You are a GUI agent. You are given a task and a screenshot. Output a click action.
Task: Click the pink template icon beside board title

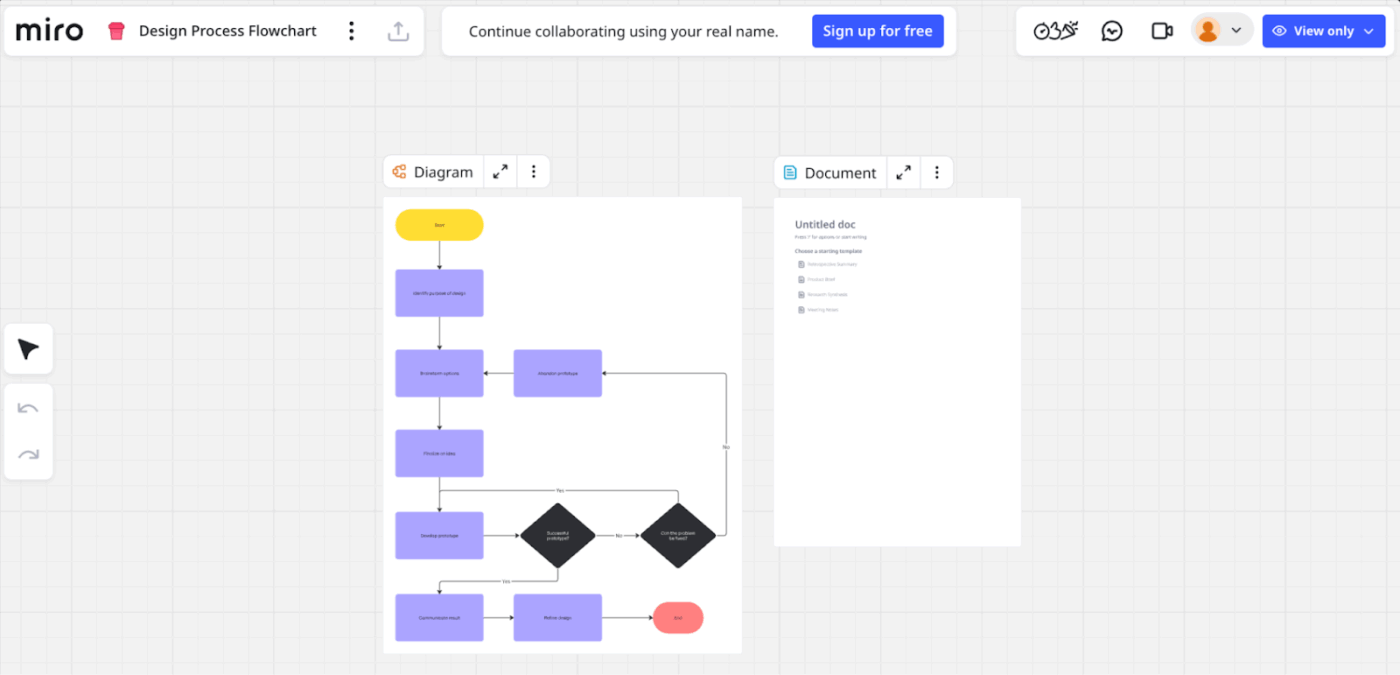[x=117, y=30]
